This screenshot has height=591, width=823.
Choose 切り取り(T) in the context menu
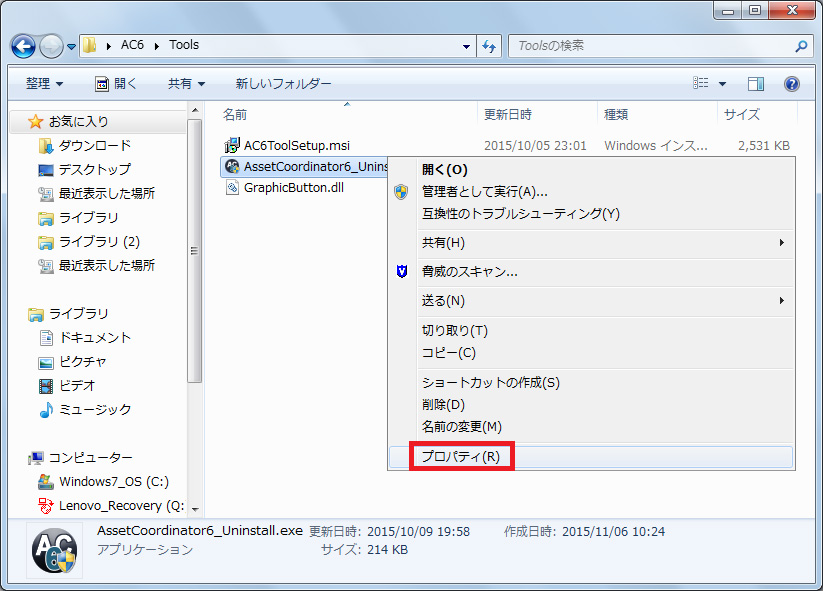point(592,331)
